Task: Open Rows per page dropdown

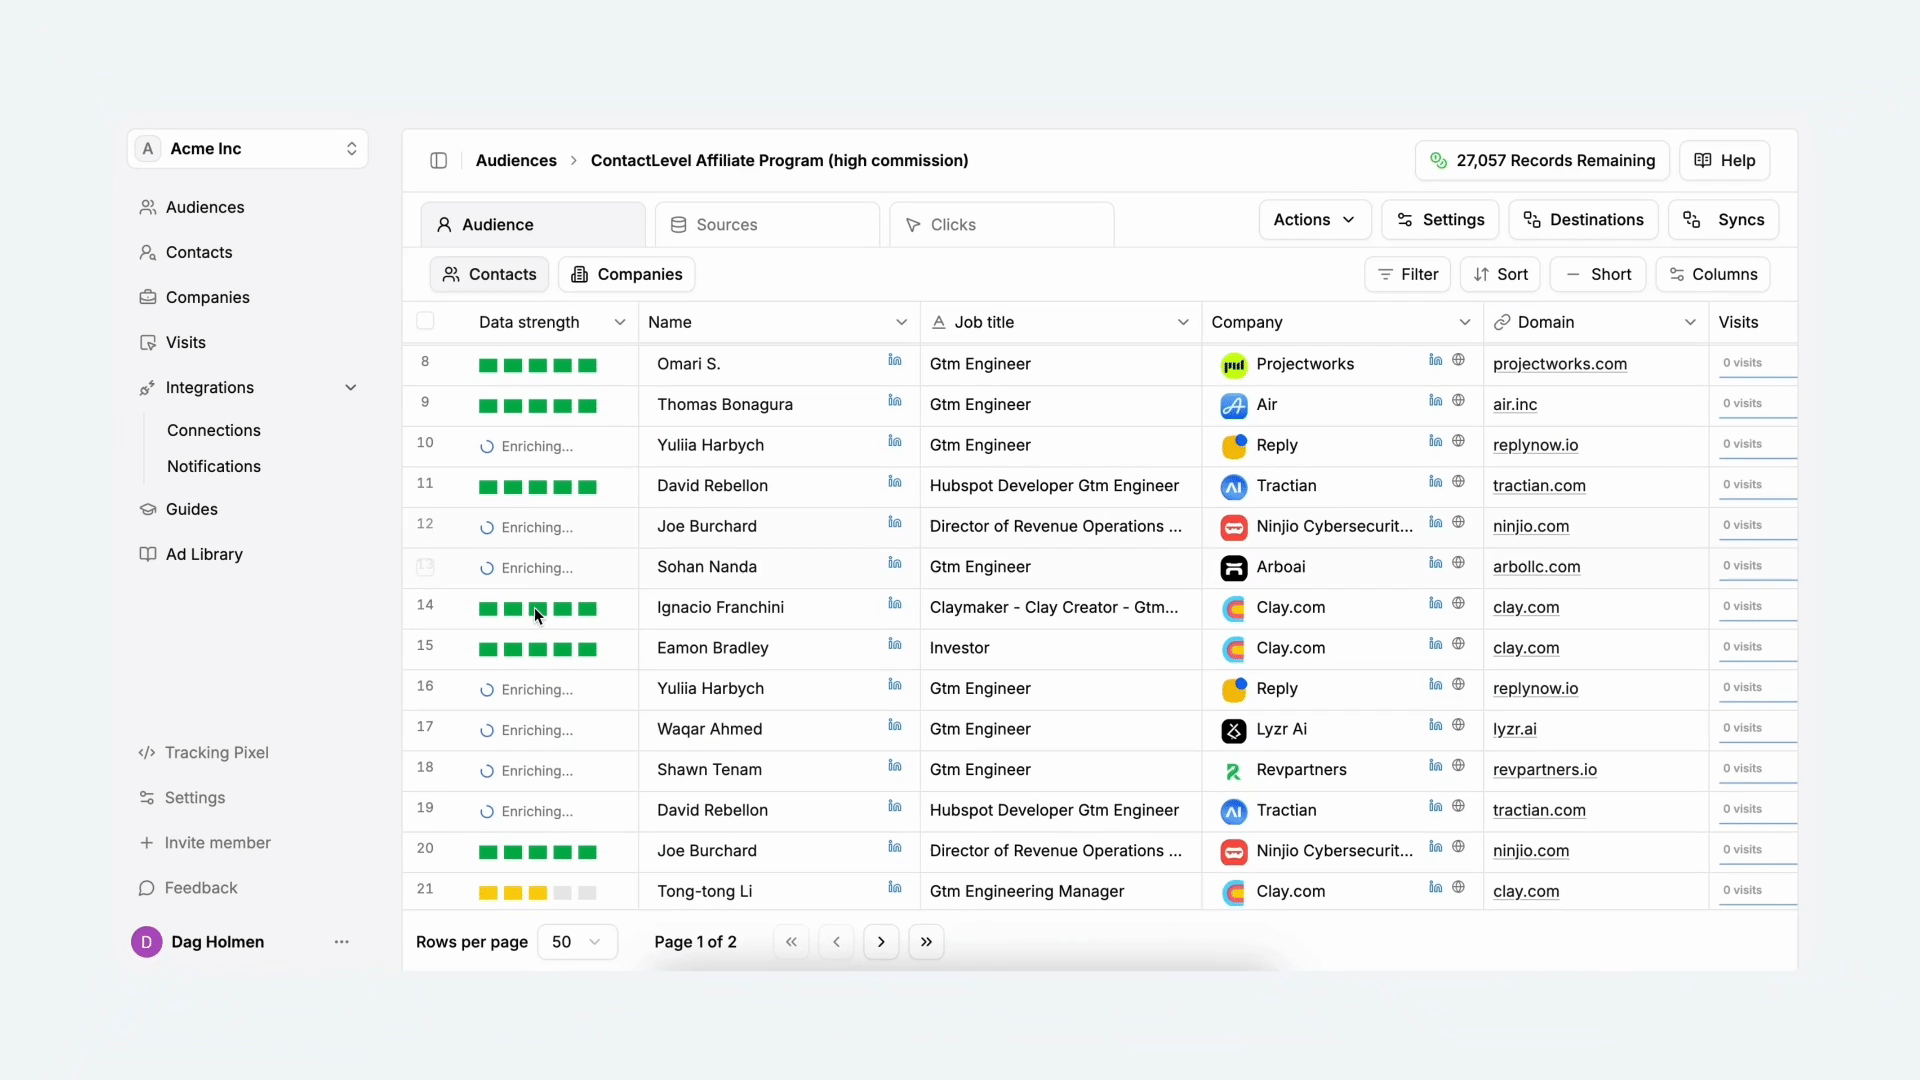Action: pos(577,942)
